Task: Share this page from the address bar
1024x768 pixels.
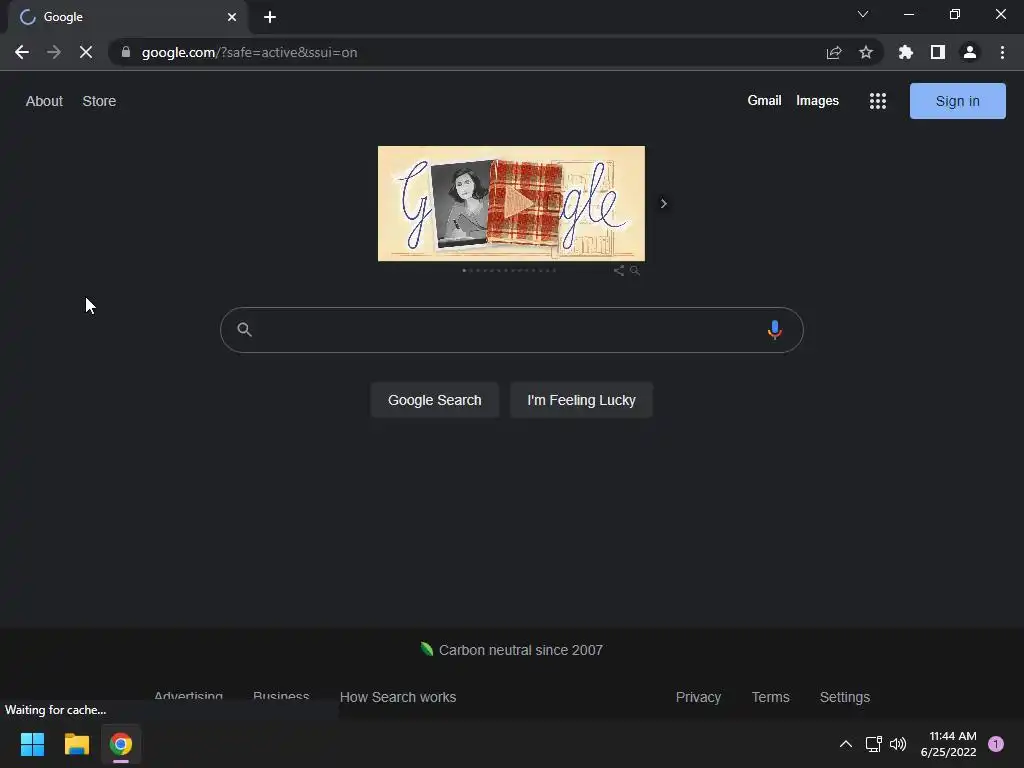Action: [x=834, y=52]
